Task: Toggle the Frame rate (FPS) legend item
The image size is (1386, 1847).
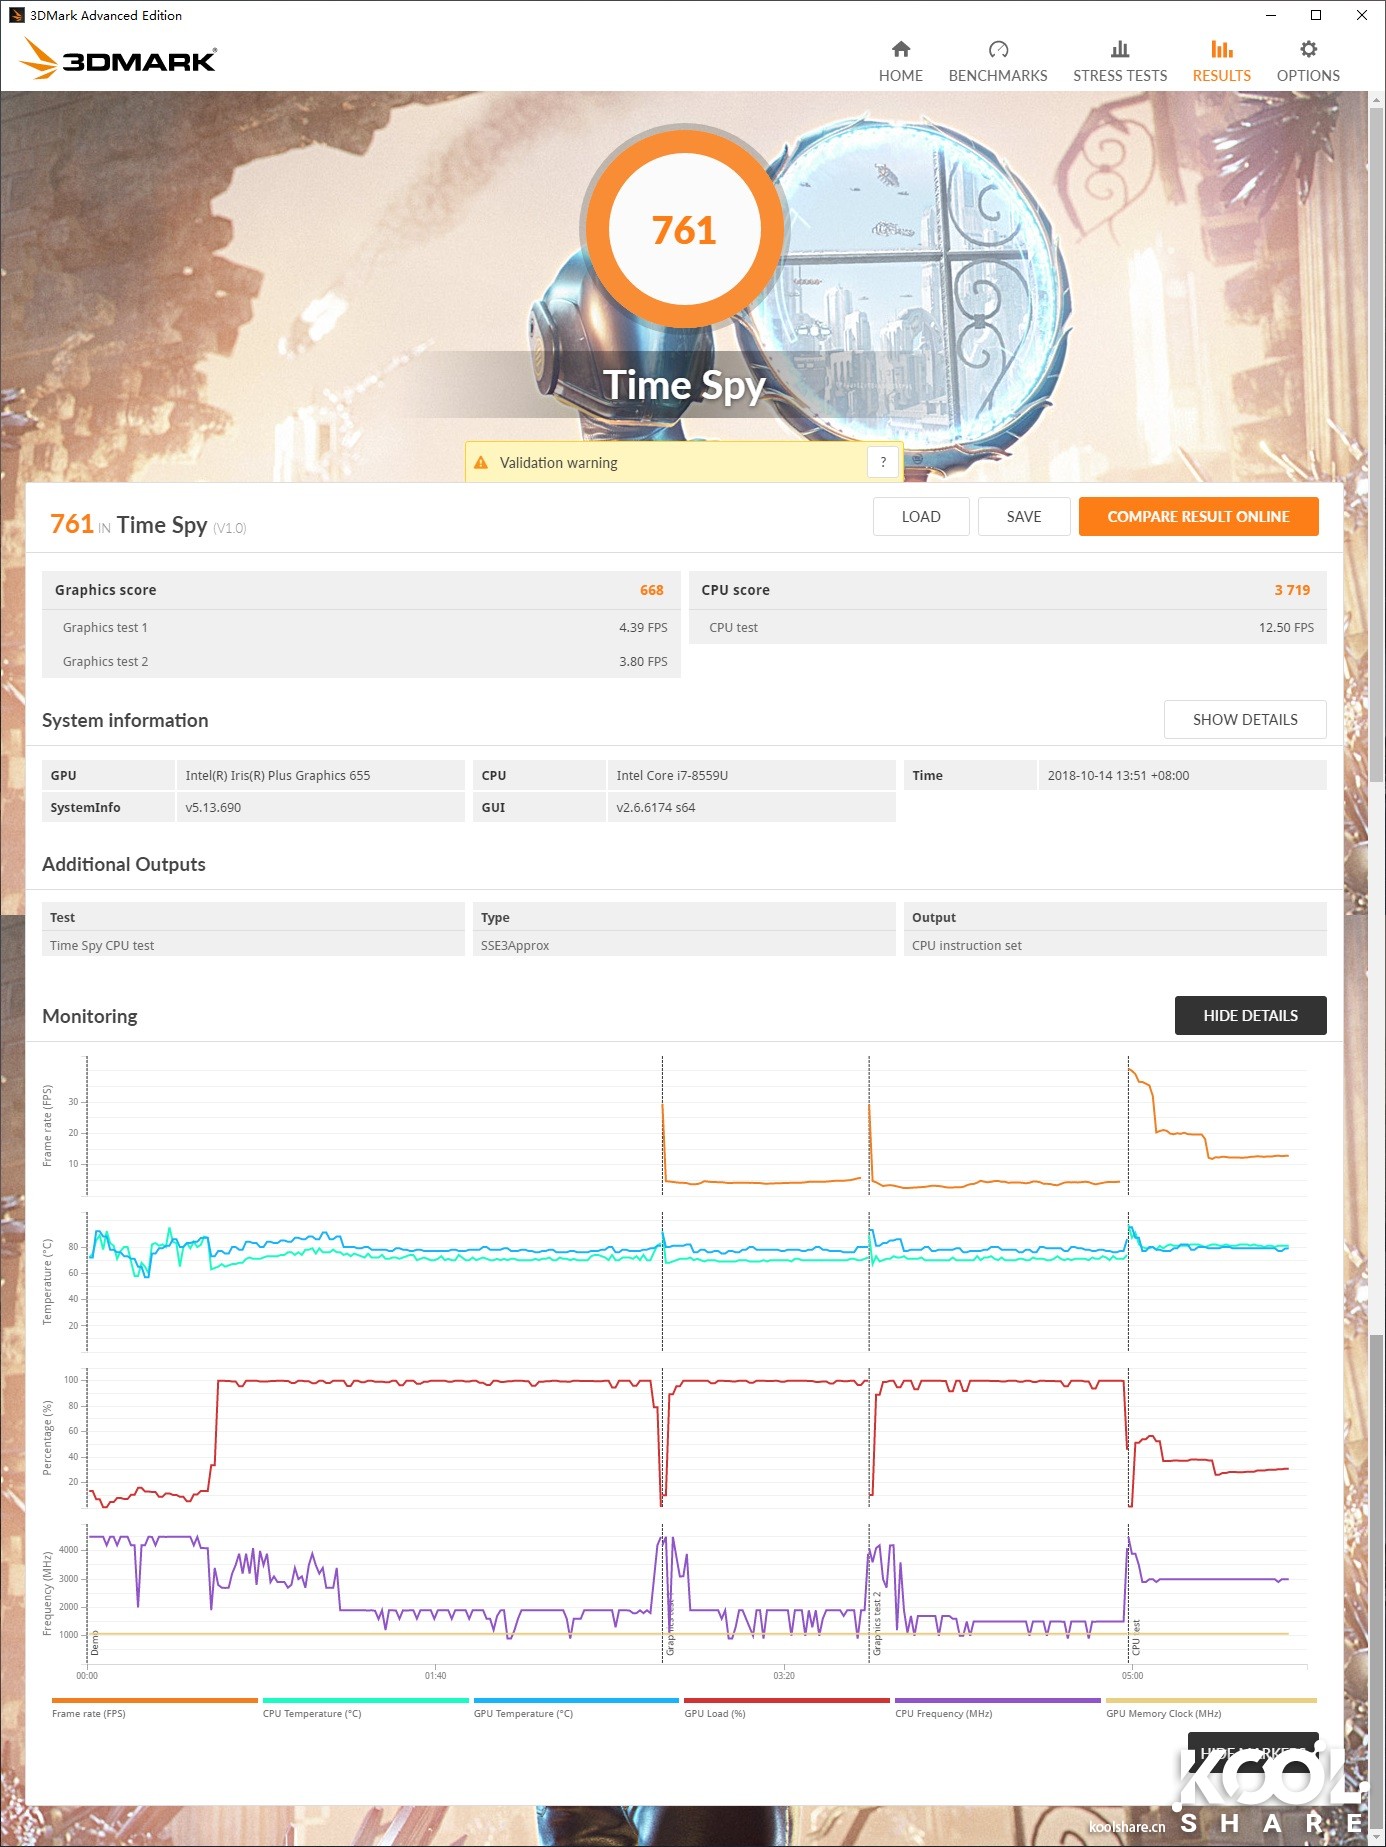Action: pos(155,1707)
